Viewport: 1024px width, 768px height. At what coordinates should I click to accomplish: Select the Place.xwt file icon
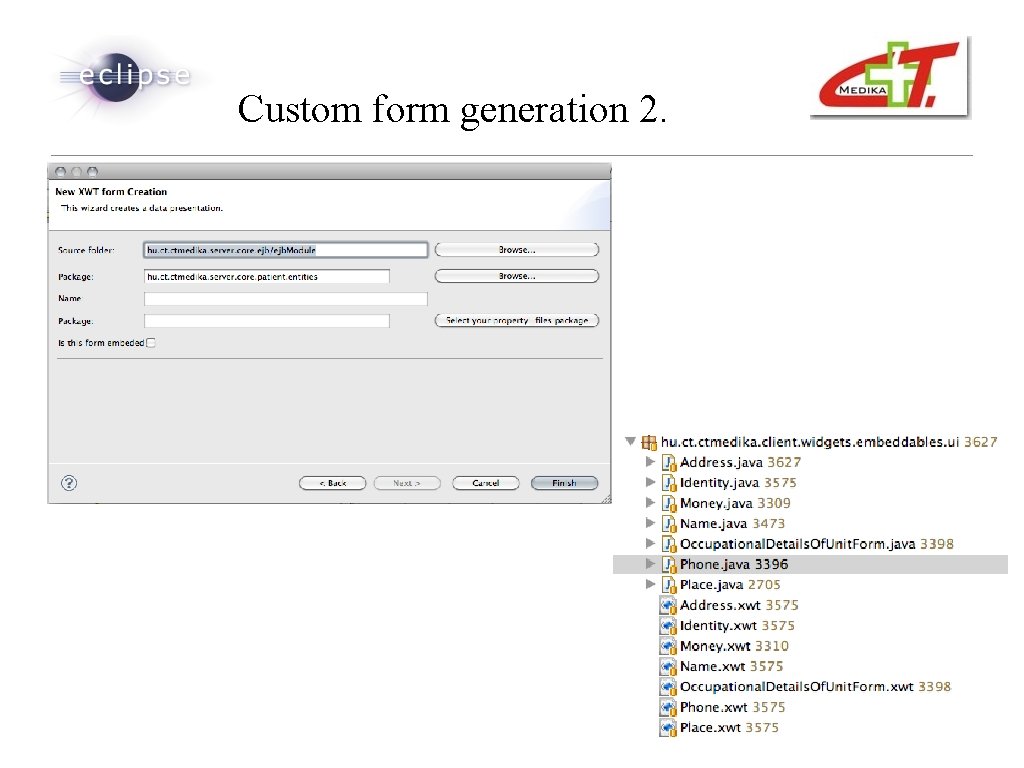pos(667,728)
